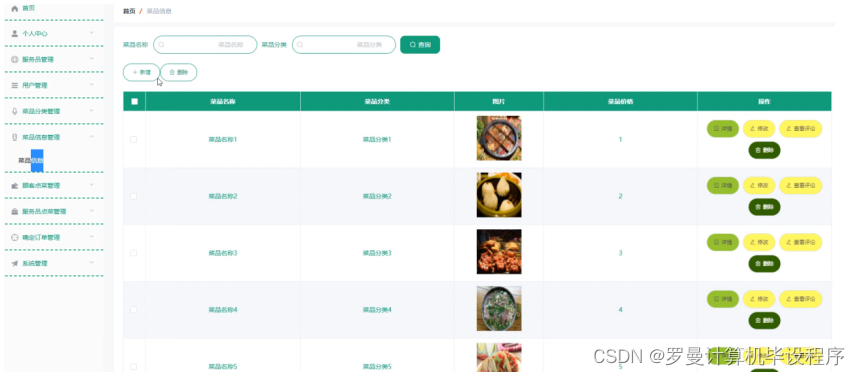Check the box for the 菜品名称5 row
This screenshot has height=375, width=860.
pos(133,366)
